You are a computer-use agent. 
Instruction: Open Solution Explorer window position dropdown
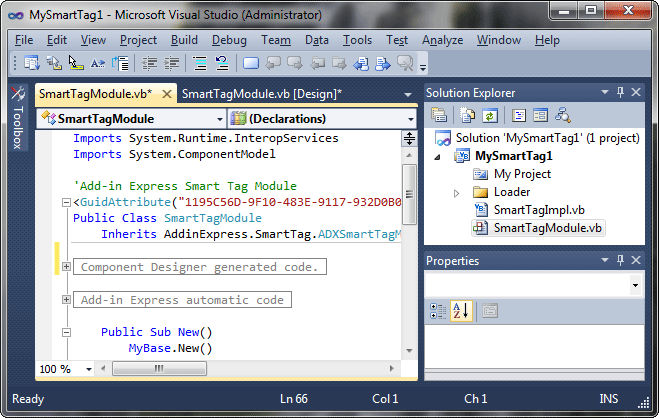pyautogui.click(x=605, y=92)
